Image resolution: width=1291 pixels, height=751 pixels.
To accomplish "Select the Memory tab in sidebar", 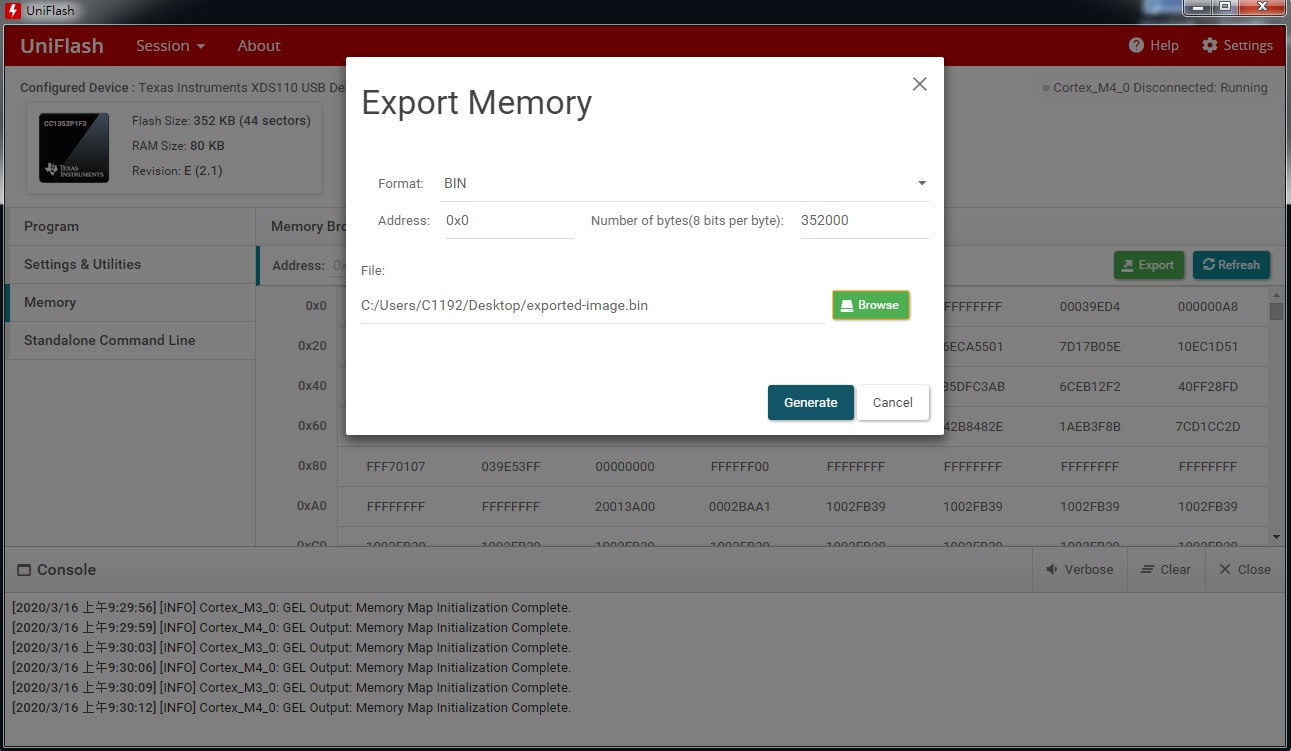I will (x=130, y=303).
